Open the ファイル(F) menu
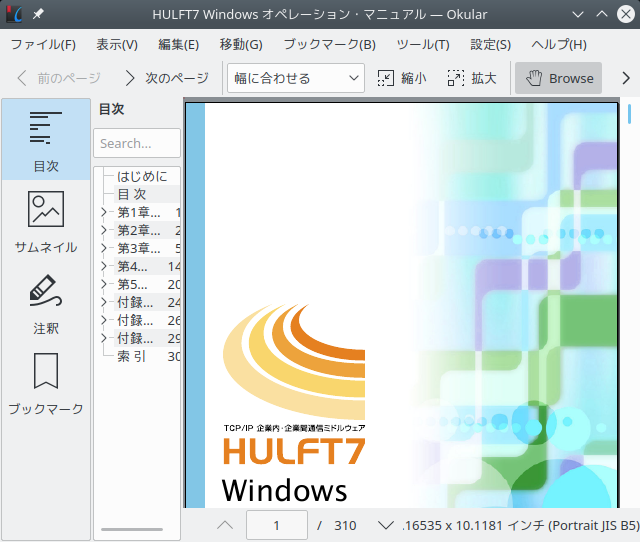Viewport: 640px width, 542px height. 43,44
